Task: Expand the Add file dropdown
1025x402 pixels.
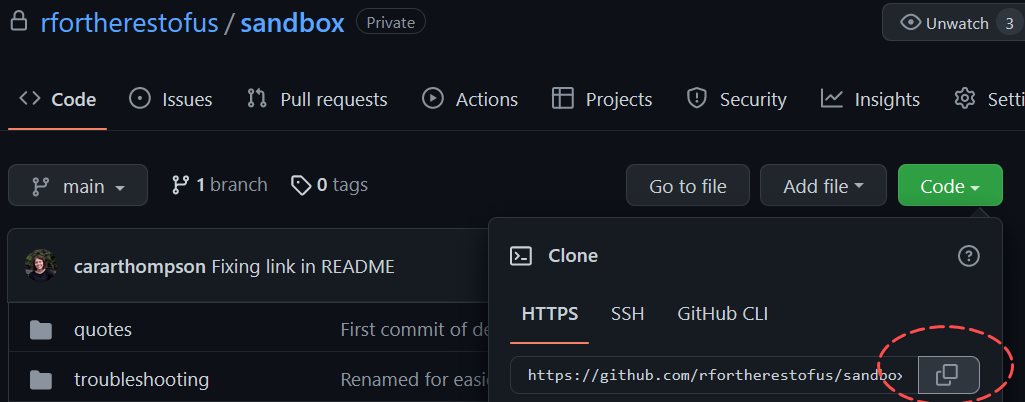Action: (x=823, y=186)
